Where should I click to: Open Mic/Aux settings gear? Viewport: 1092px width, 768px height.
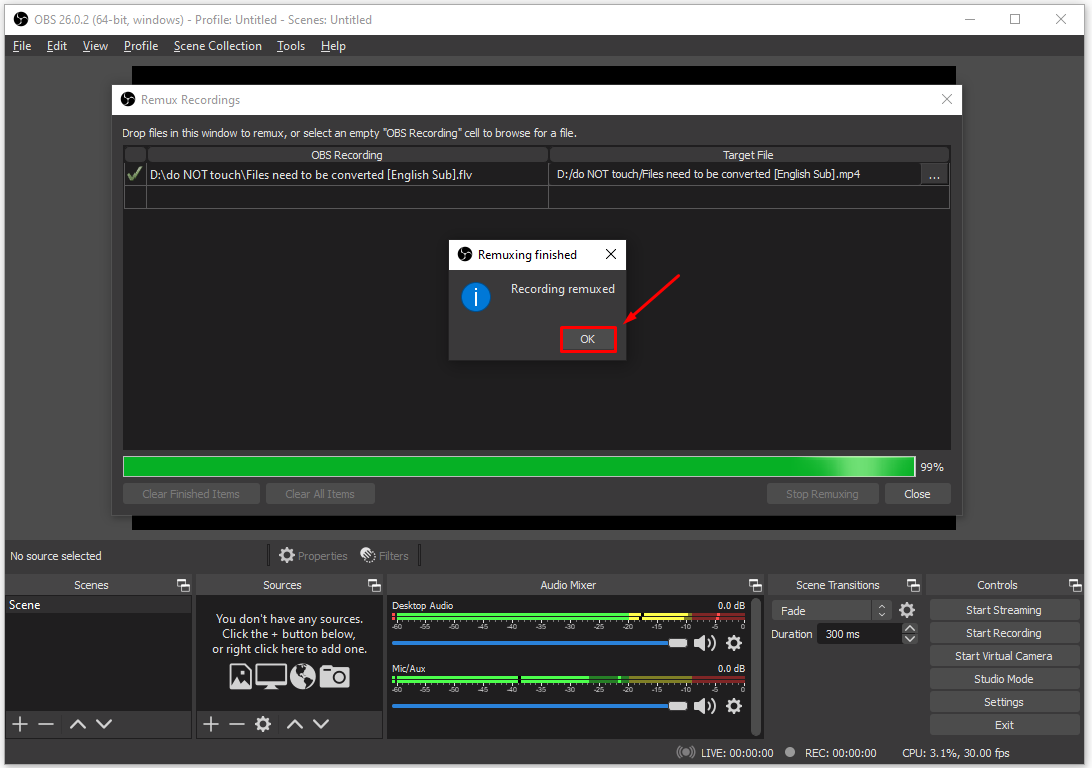point(734,706)
